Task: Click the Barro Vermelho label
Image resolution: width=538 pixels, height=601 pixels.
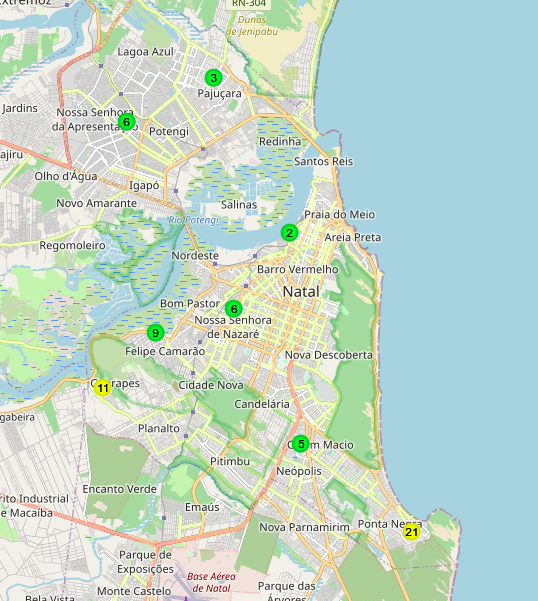Action: [x=298, y=269]
